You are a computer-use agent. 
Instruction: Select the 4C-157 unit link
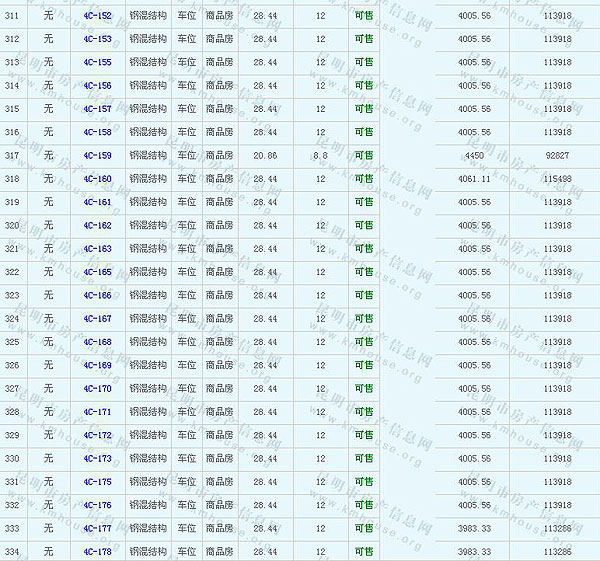click(97, 109)
